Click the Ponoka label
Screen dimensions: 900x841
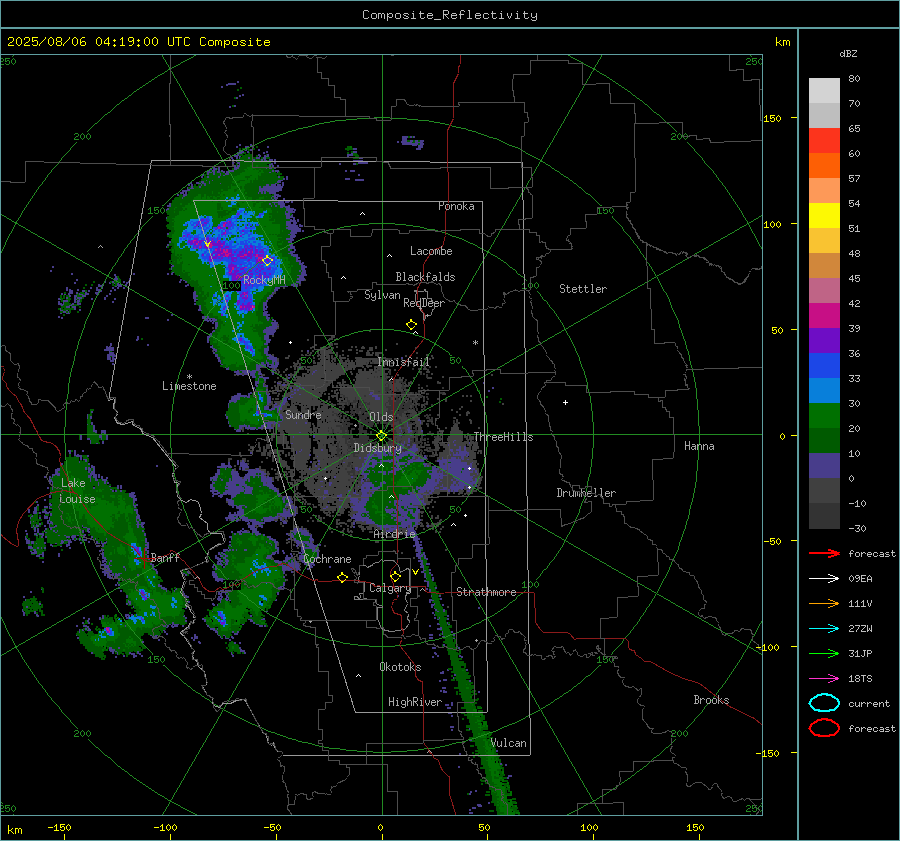456,206
